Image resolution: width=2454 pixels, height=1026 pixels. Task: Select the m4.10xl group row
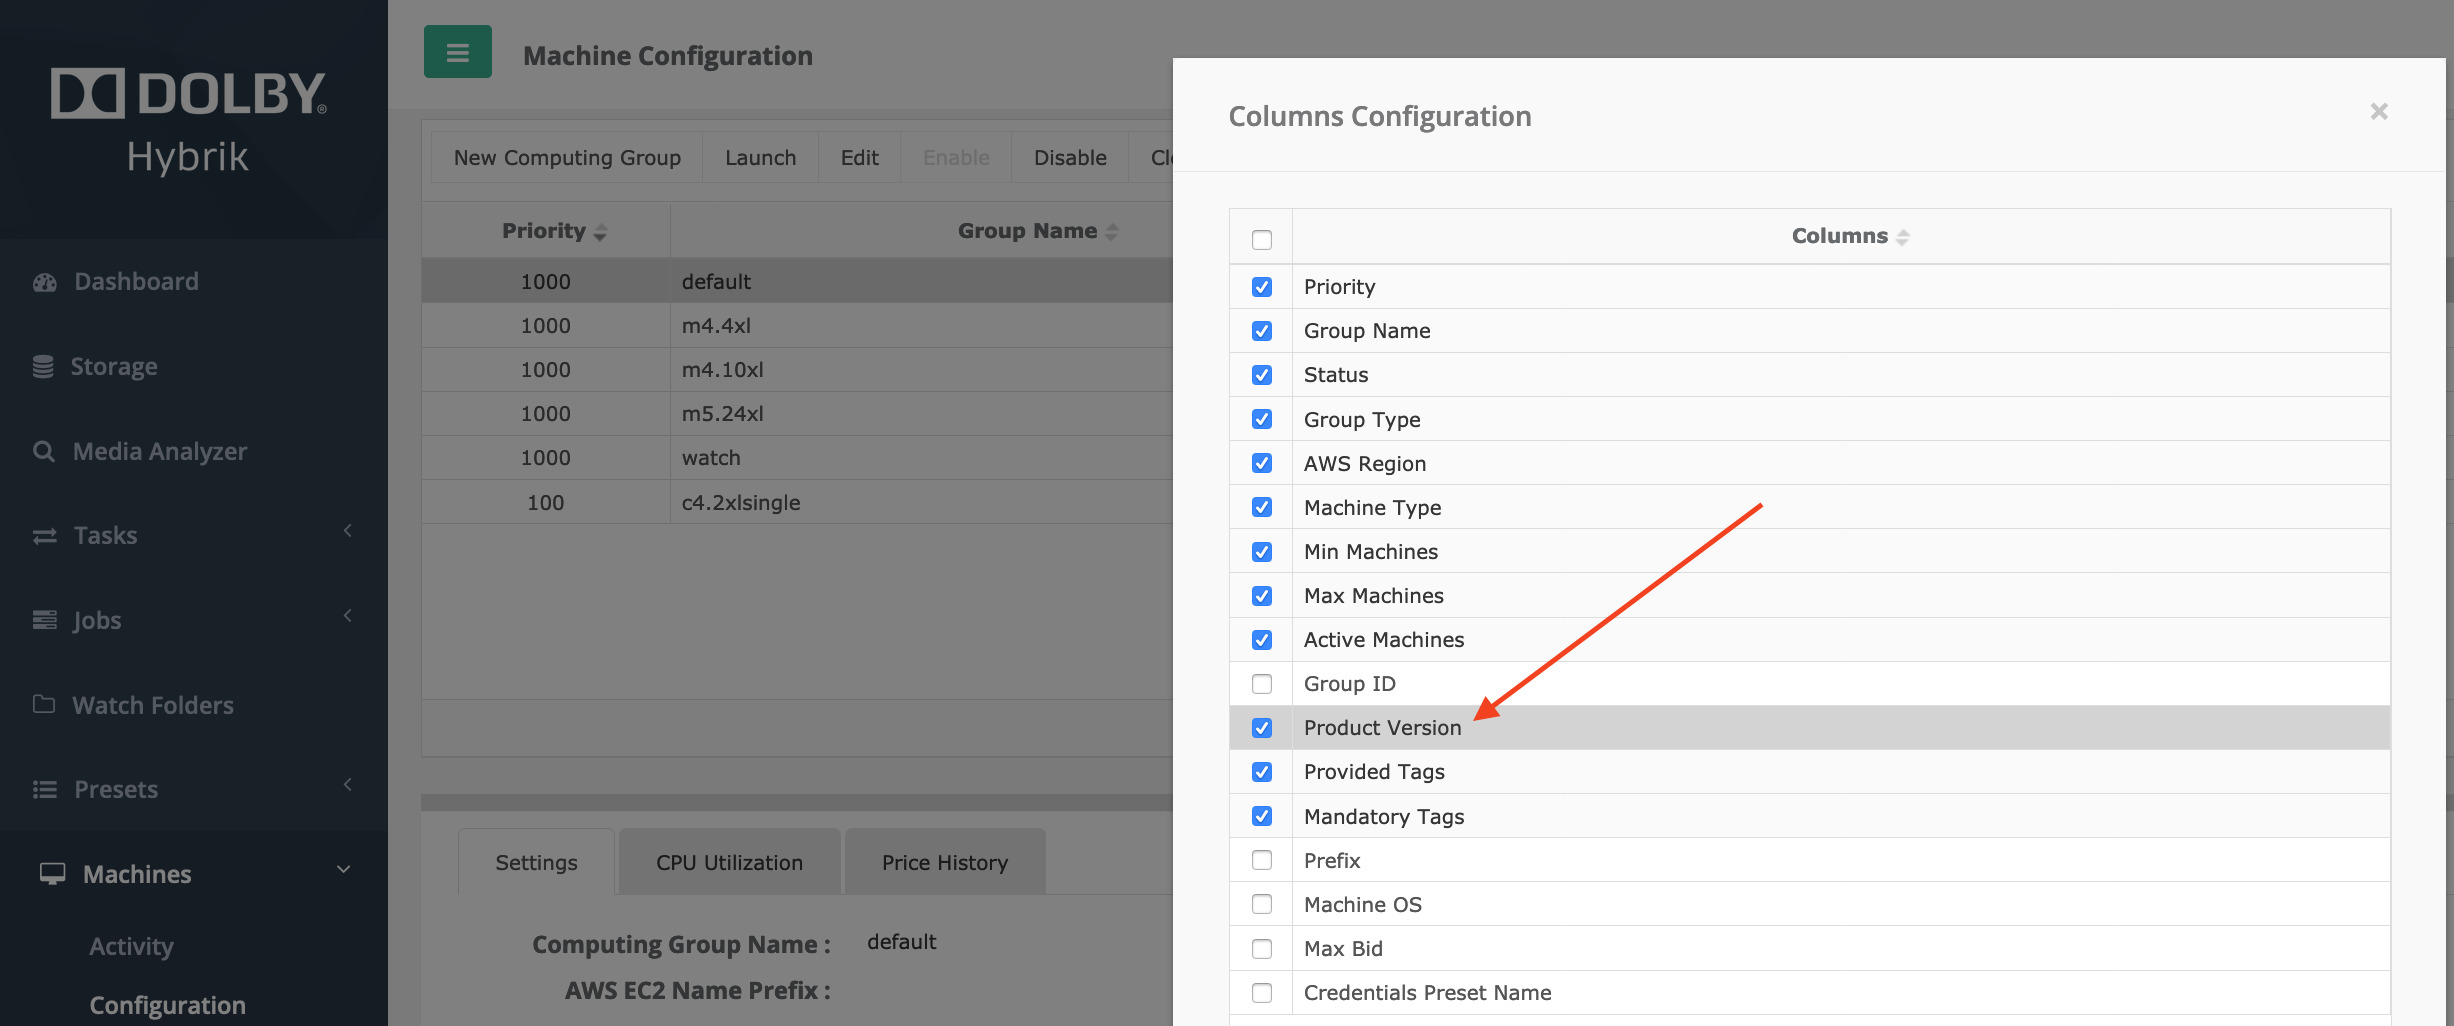point(797,370)
